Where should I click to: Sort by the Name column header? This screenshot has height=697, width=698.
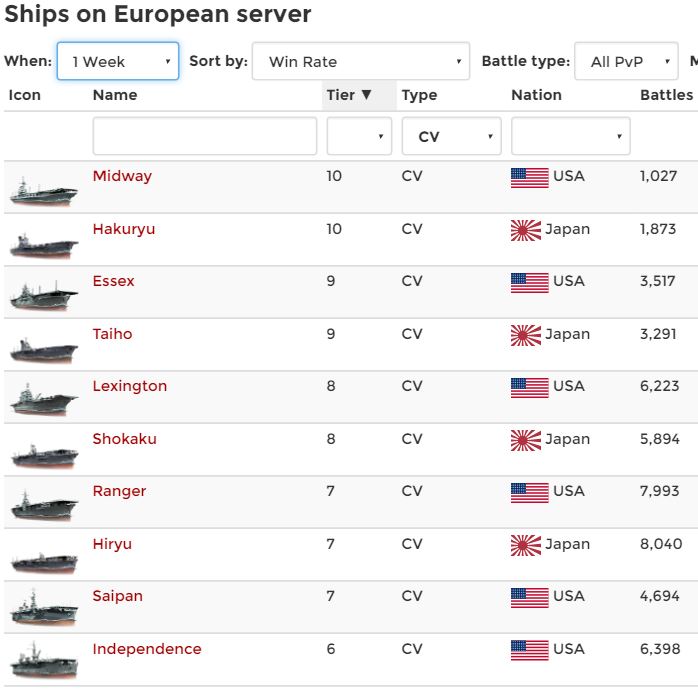pos(115,95)
